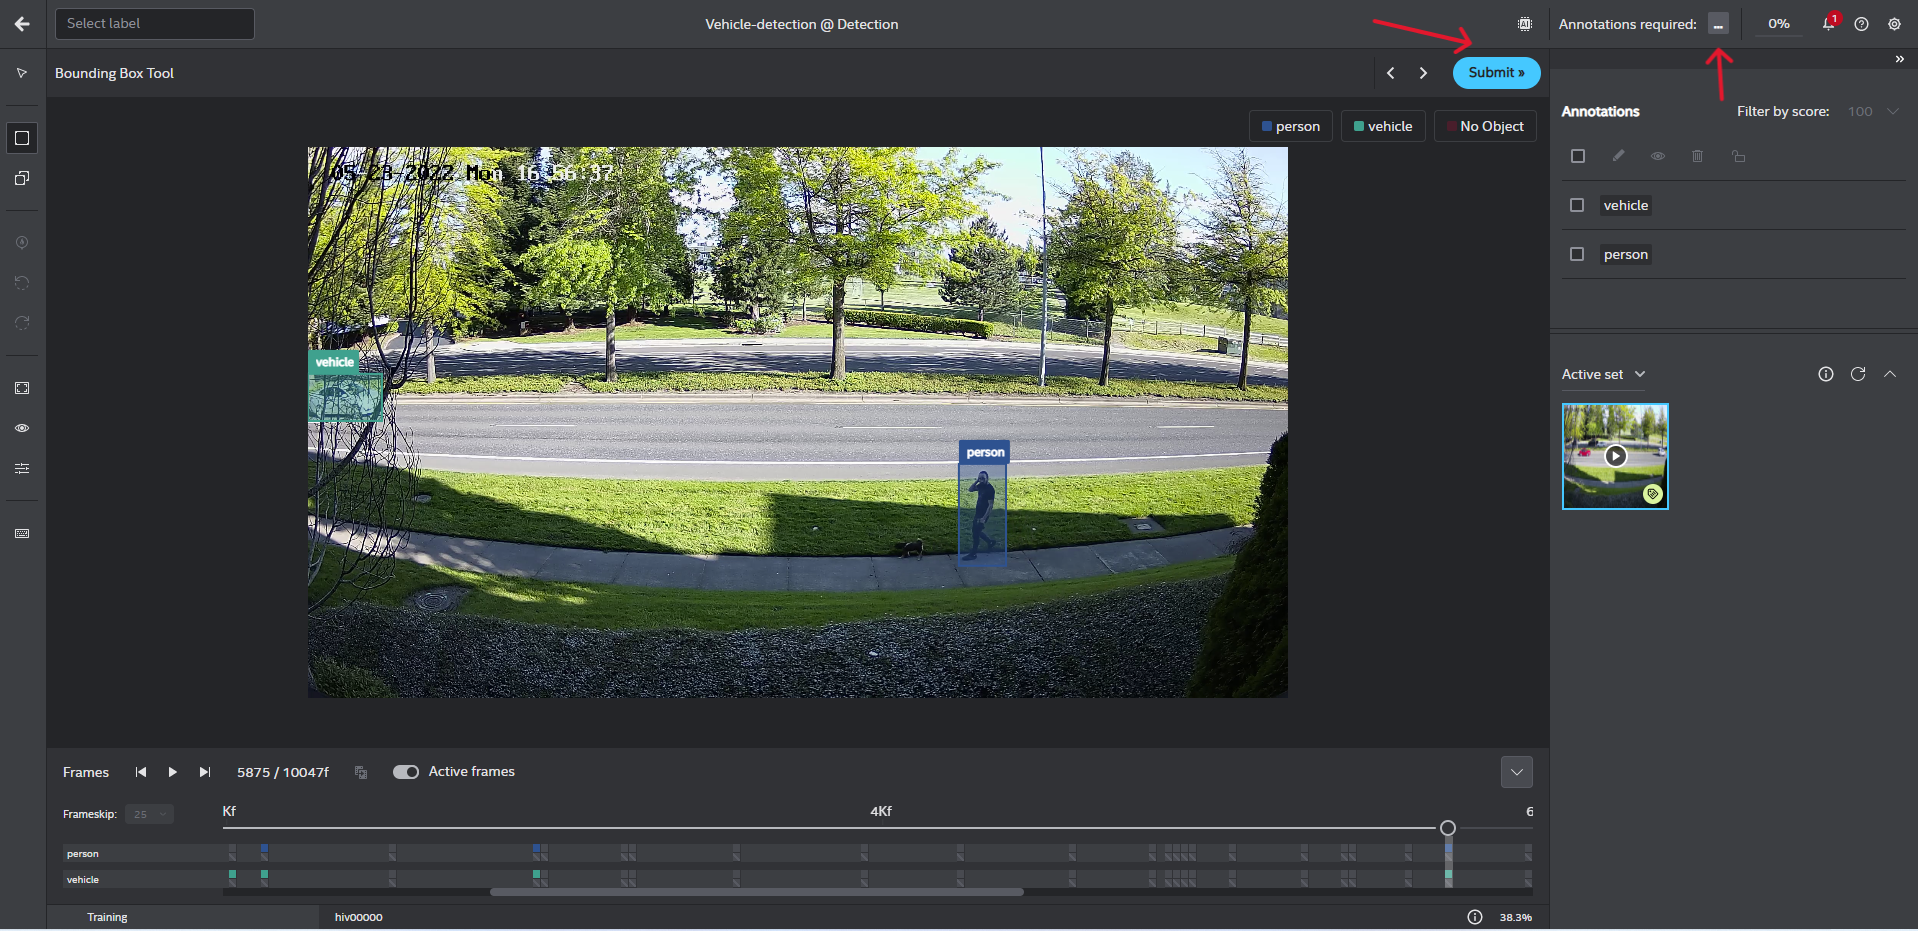Open the notifications bell

pyautogui.click(x=1828, y=24)
